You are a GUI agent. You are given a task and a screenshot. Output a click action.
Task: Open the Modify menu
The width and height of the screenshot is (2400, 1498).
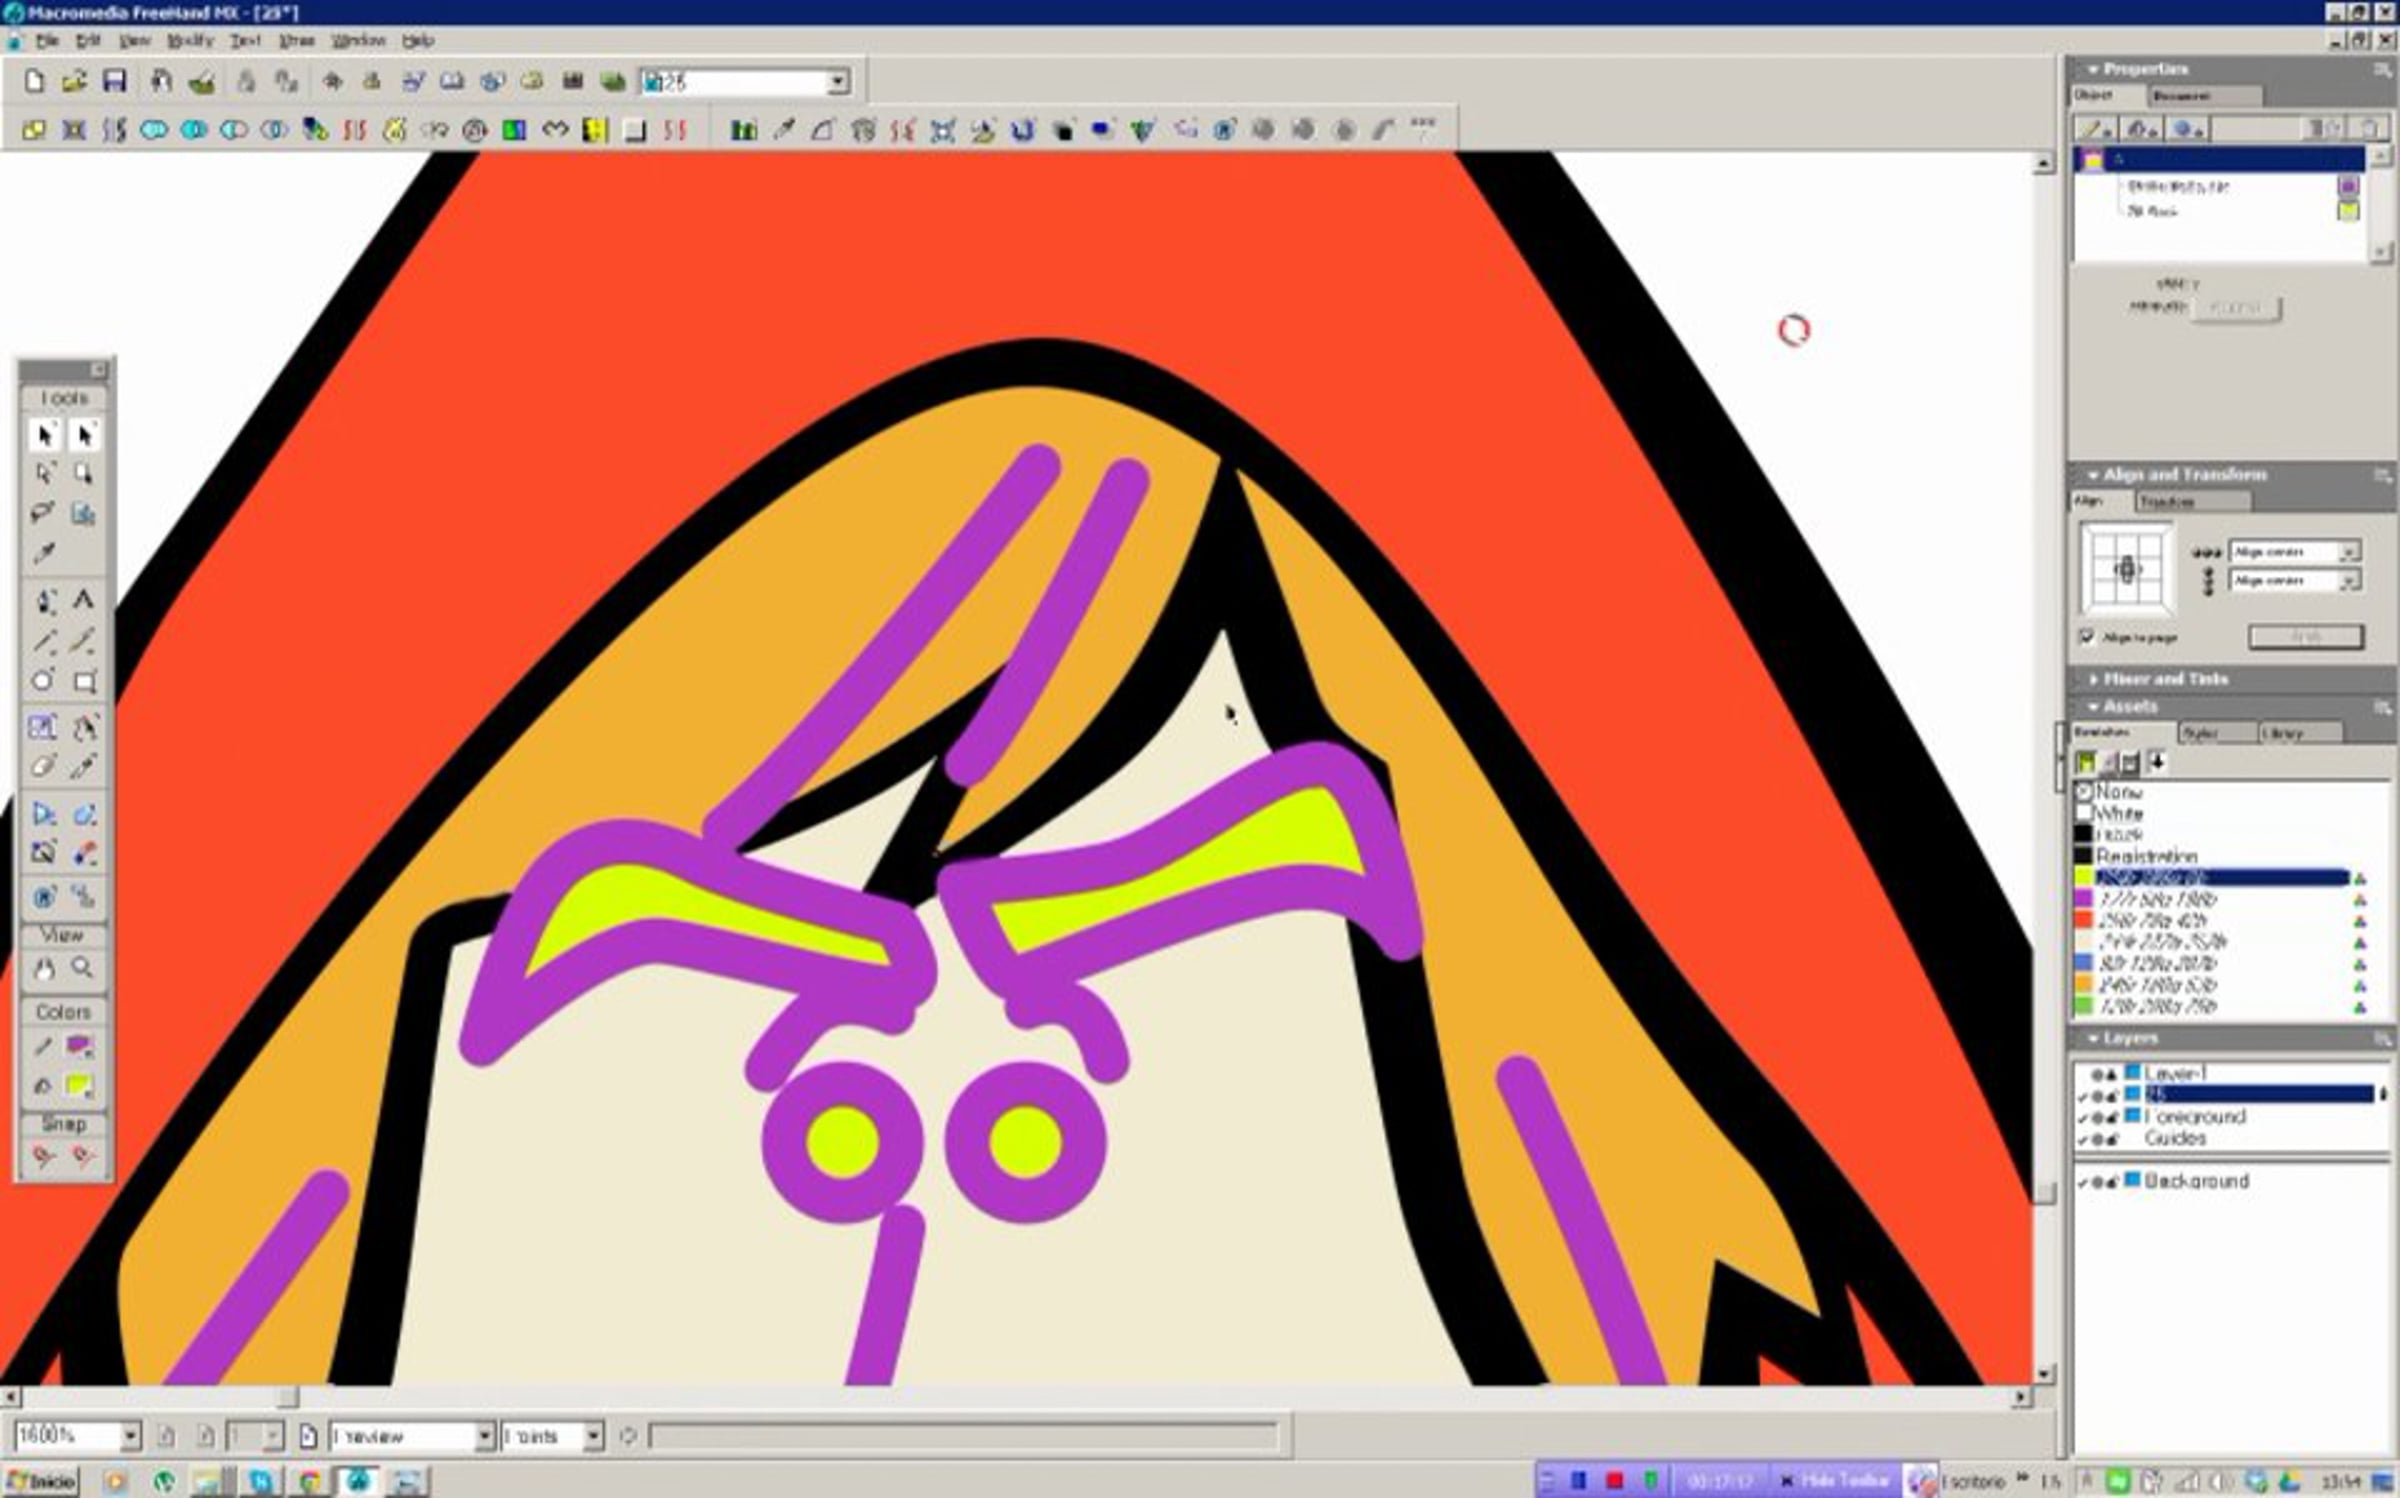coord(189,41)
